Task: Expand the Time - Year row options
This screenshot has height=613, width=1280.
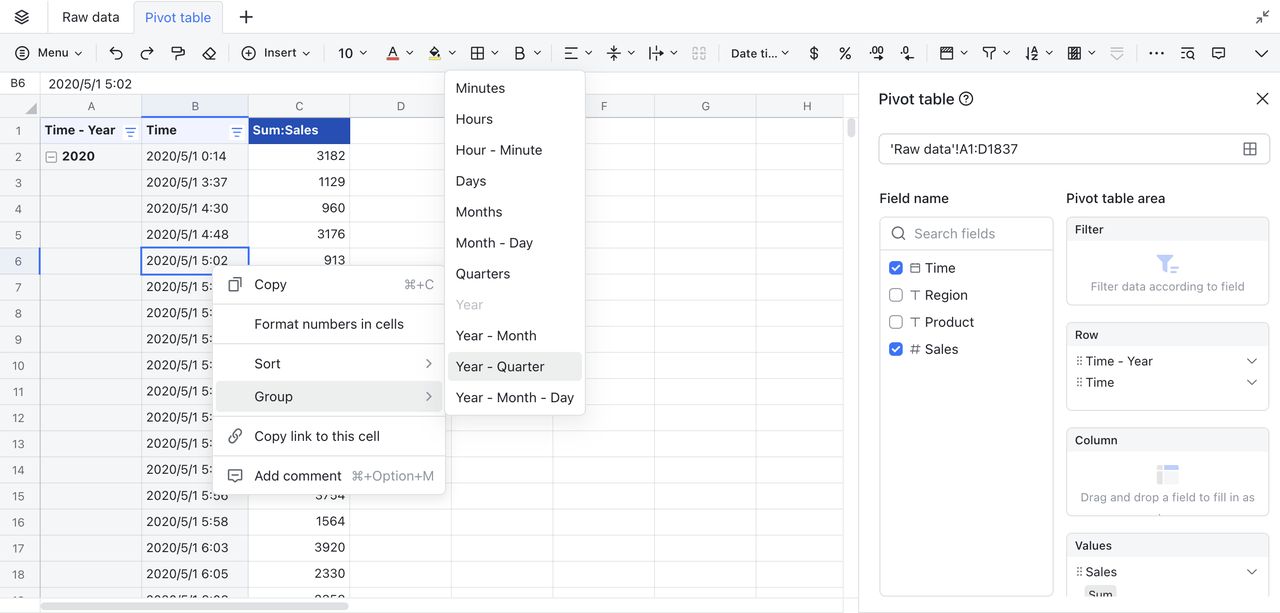Action: [x=1252, y=361]
